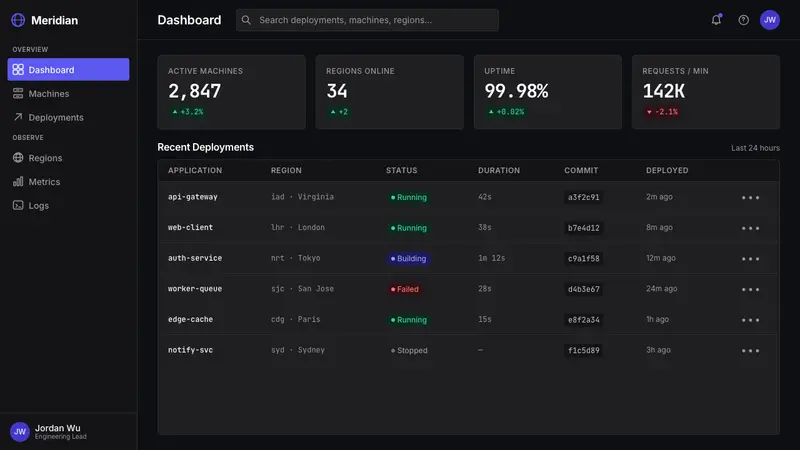Image resolution: width=800 pixels, height=450 pixels.
Task: Open Metrics page from sidebar
Action: (68, 181)
